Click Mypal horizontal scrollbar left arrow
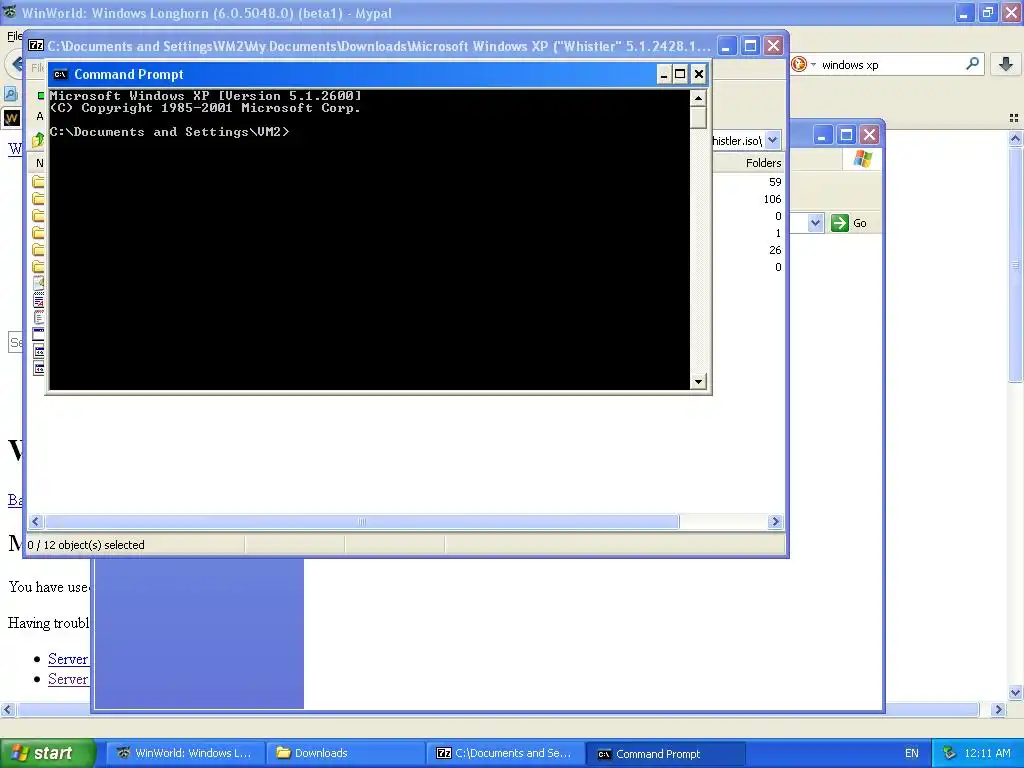 (x=7, y=709)
